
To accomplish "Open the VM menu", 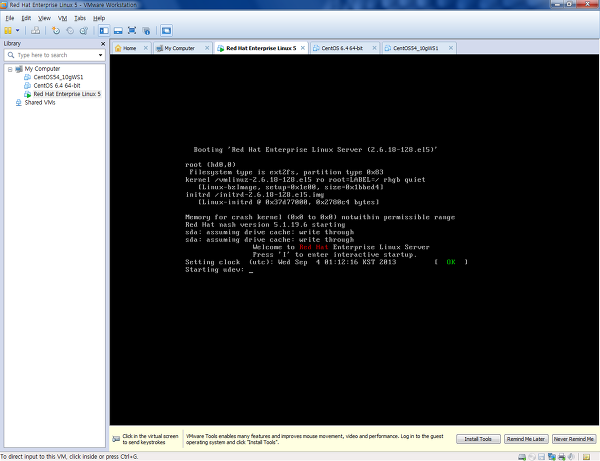I will tap(62, 18).
